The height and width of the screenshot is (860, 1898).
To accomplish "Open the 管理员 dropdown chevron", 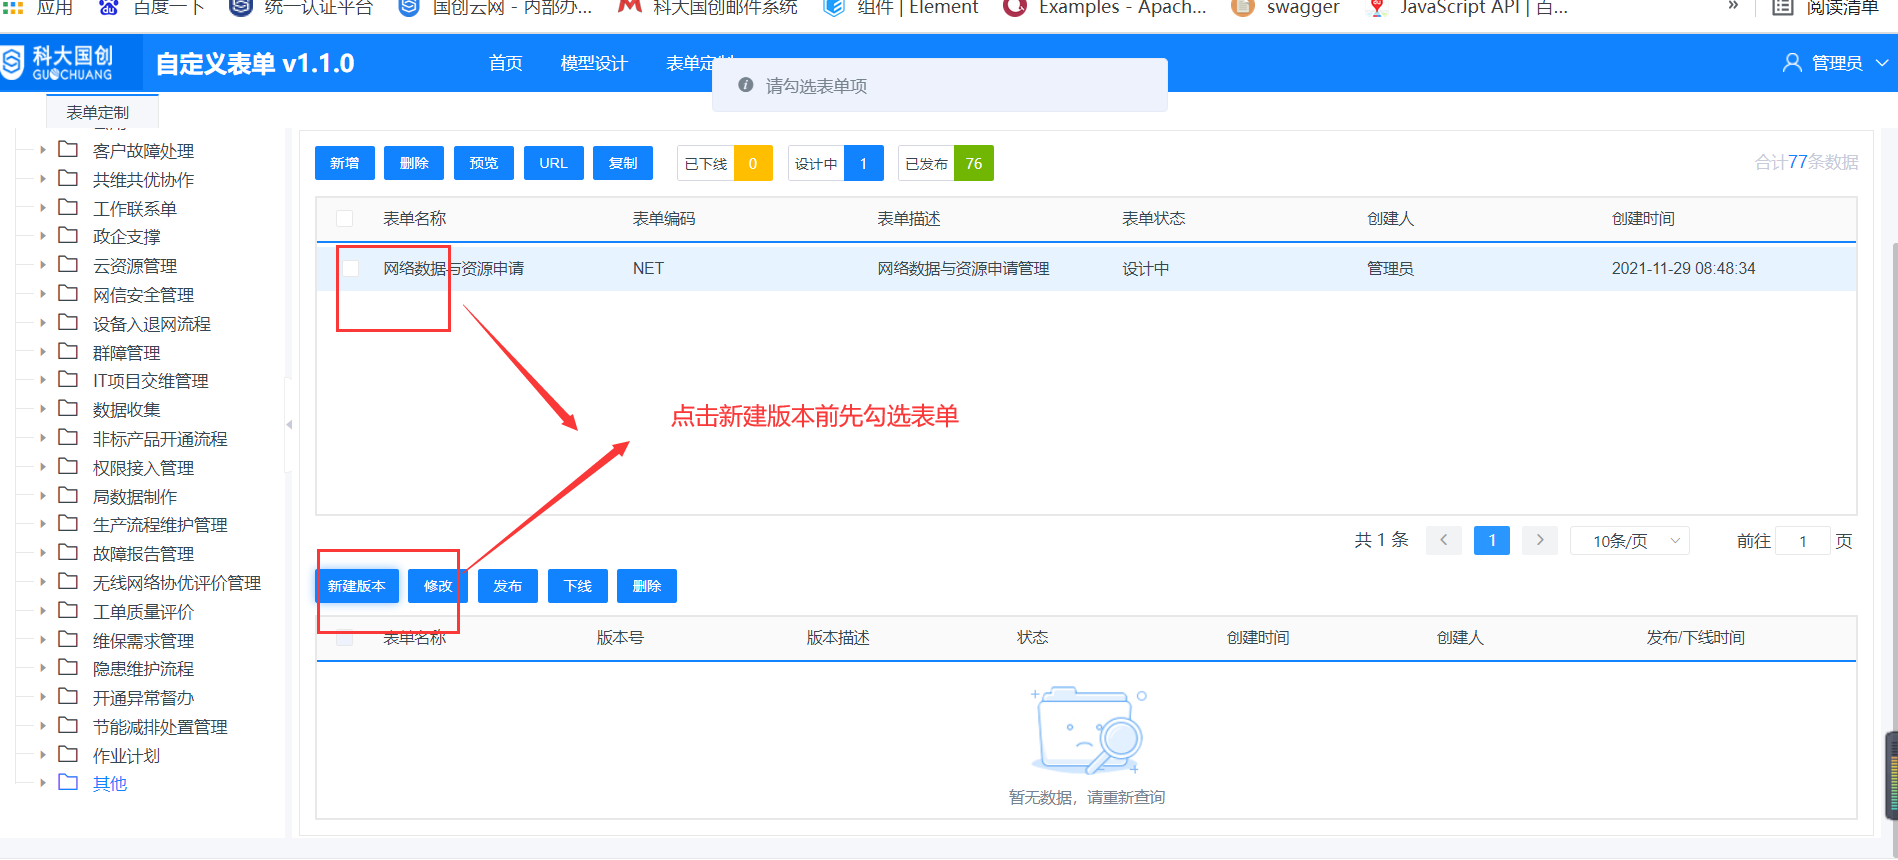I will coord(1882,63).
